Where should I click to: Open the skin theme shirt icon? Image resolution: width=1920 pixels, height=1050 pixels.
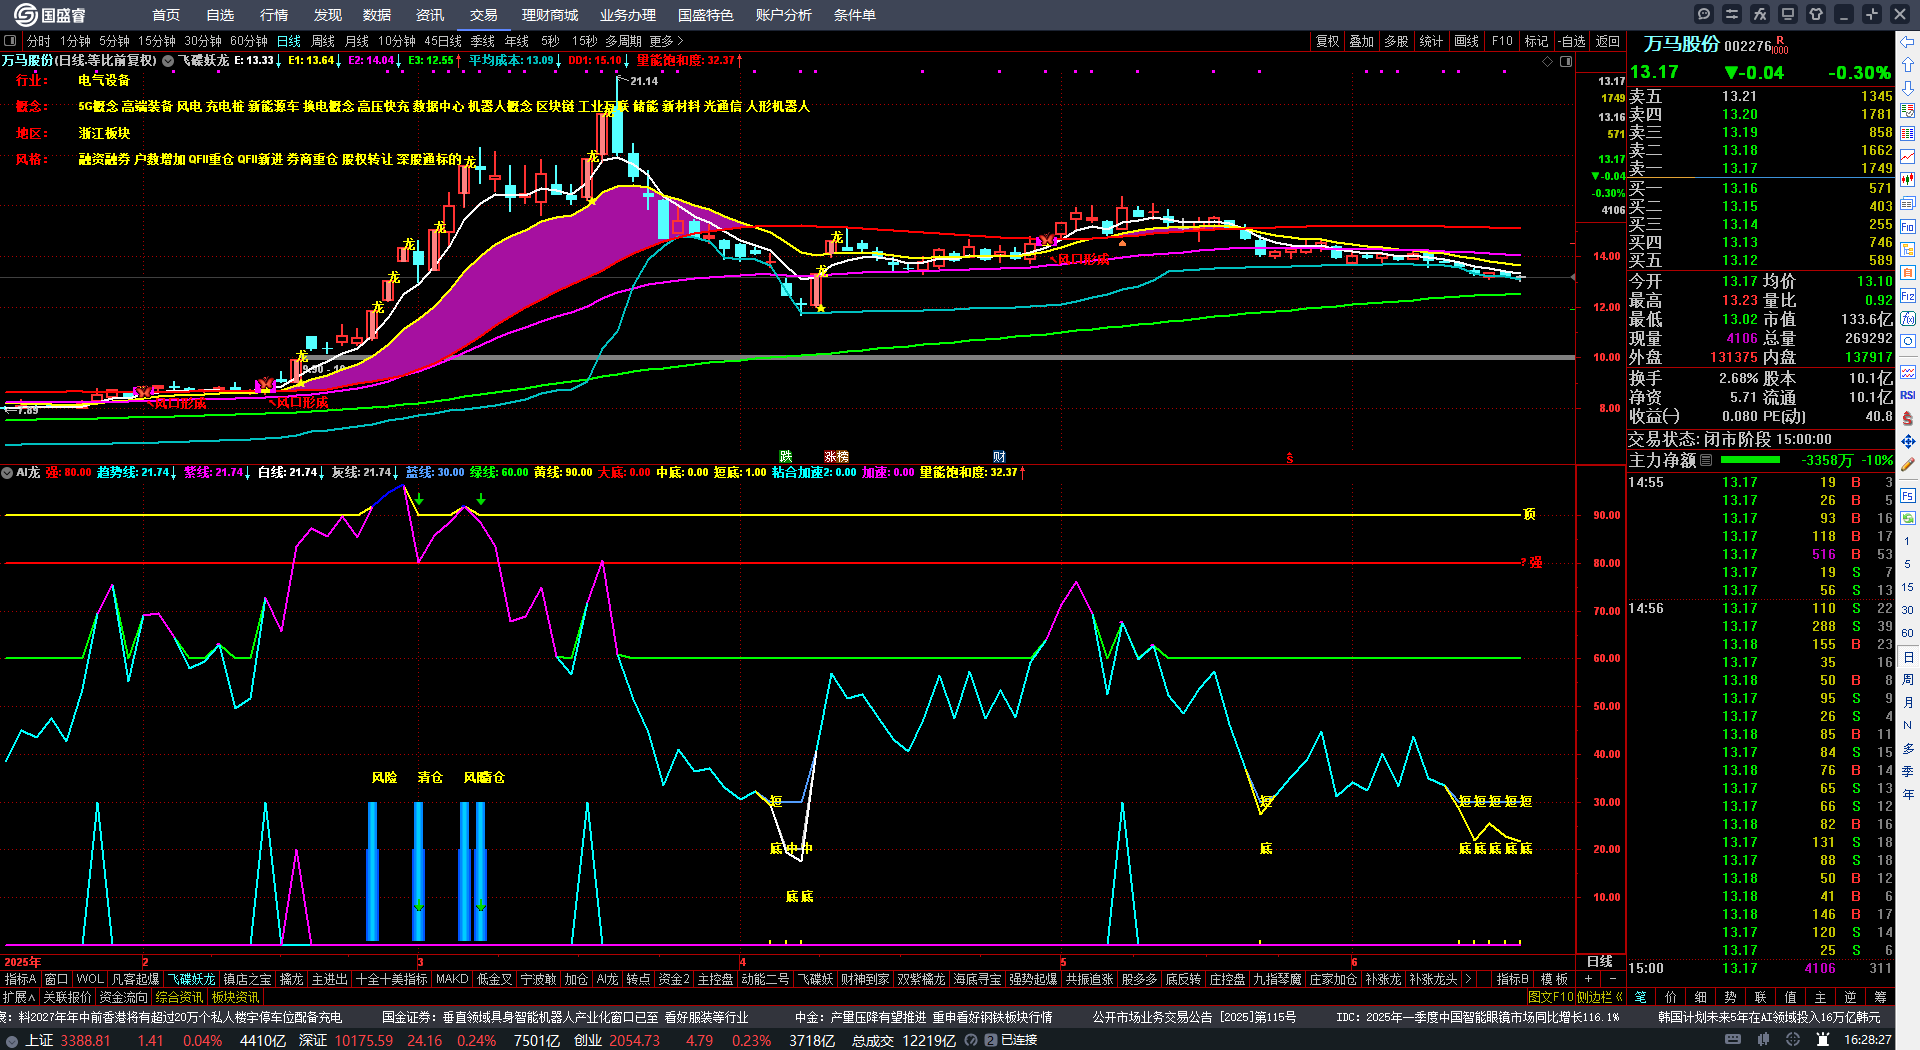pos(1816,14)
